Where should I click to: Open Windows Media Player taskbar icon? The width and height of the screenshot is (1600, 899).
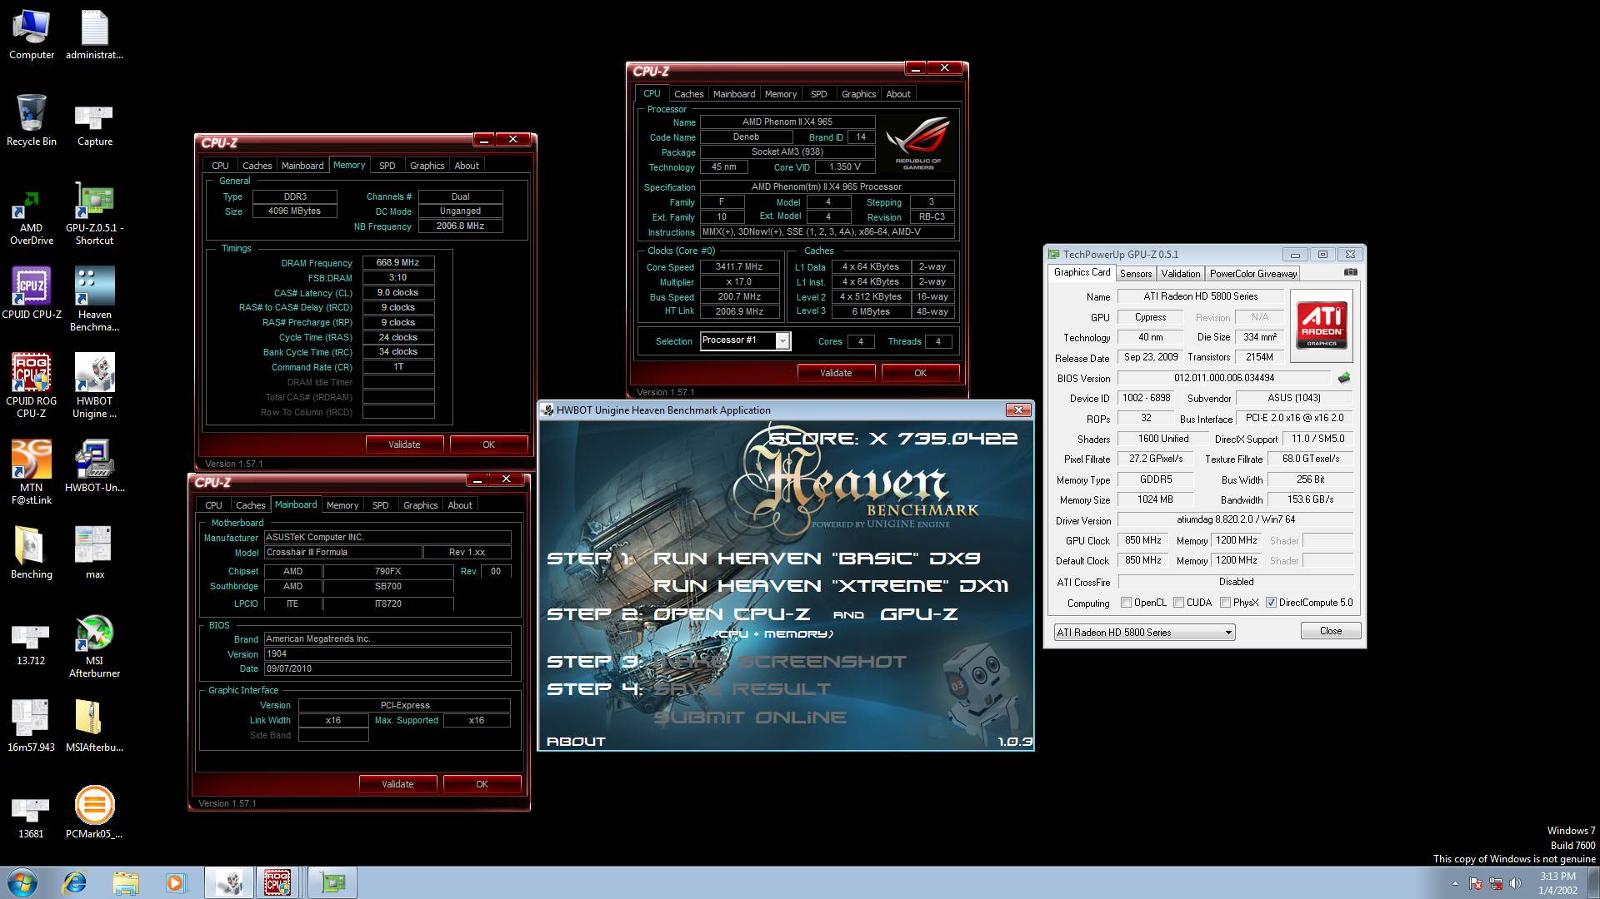[x=176, y=883]
